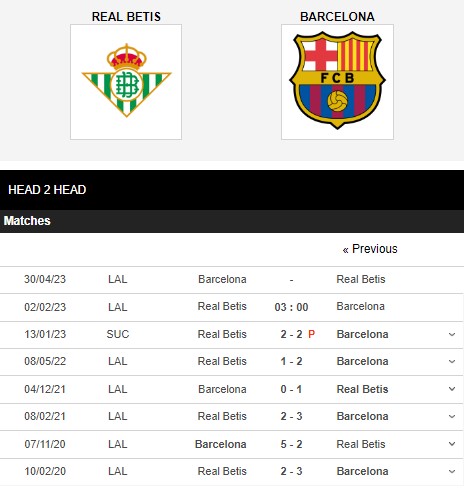Click the 0 - 1 score on 04/12/21
467x489 pixels.
(x=291, y=389)
